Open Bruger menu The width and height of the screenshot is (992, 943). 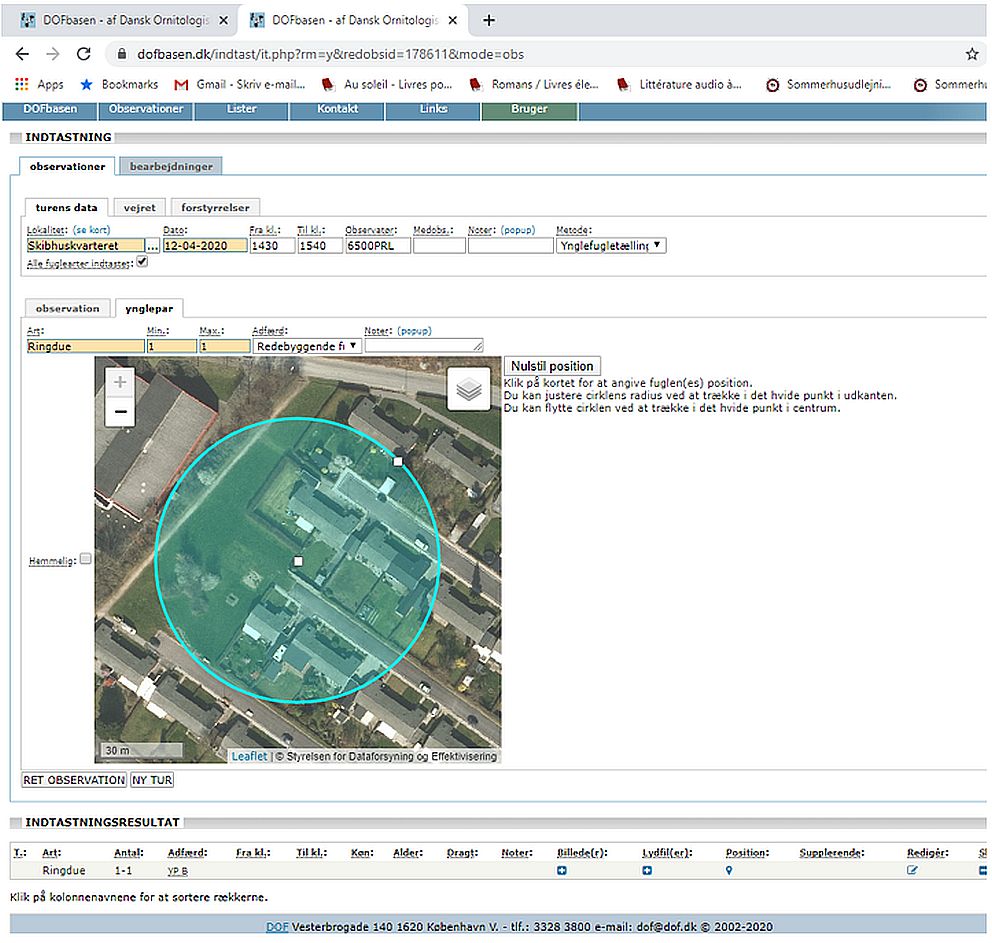[x=530, y=109]
